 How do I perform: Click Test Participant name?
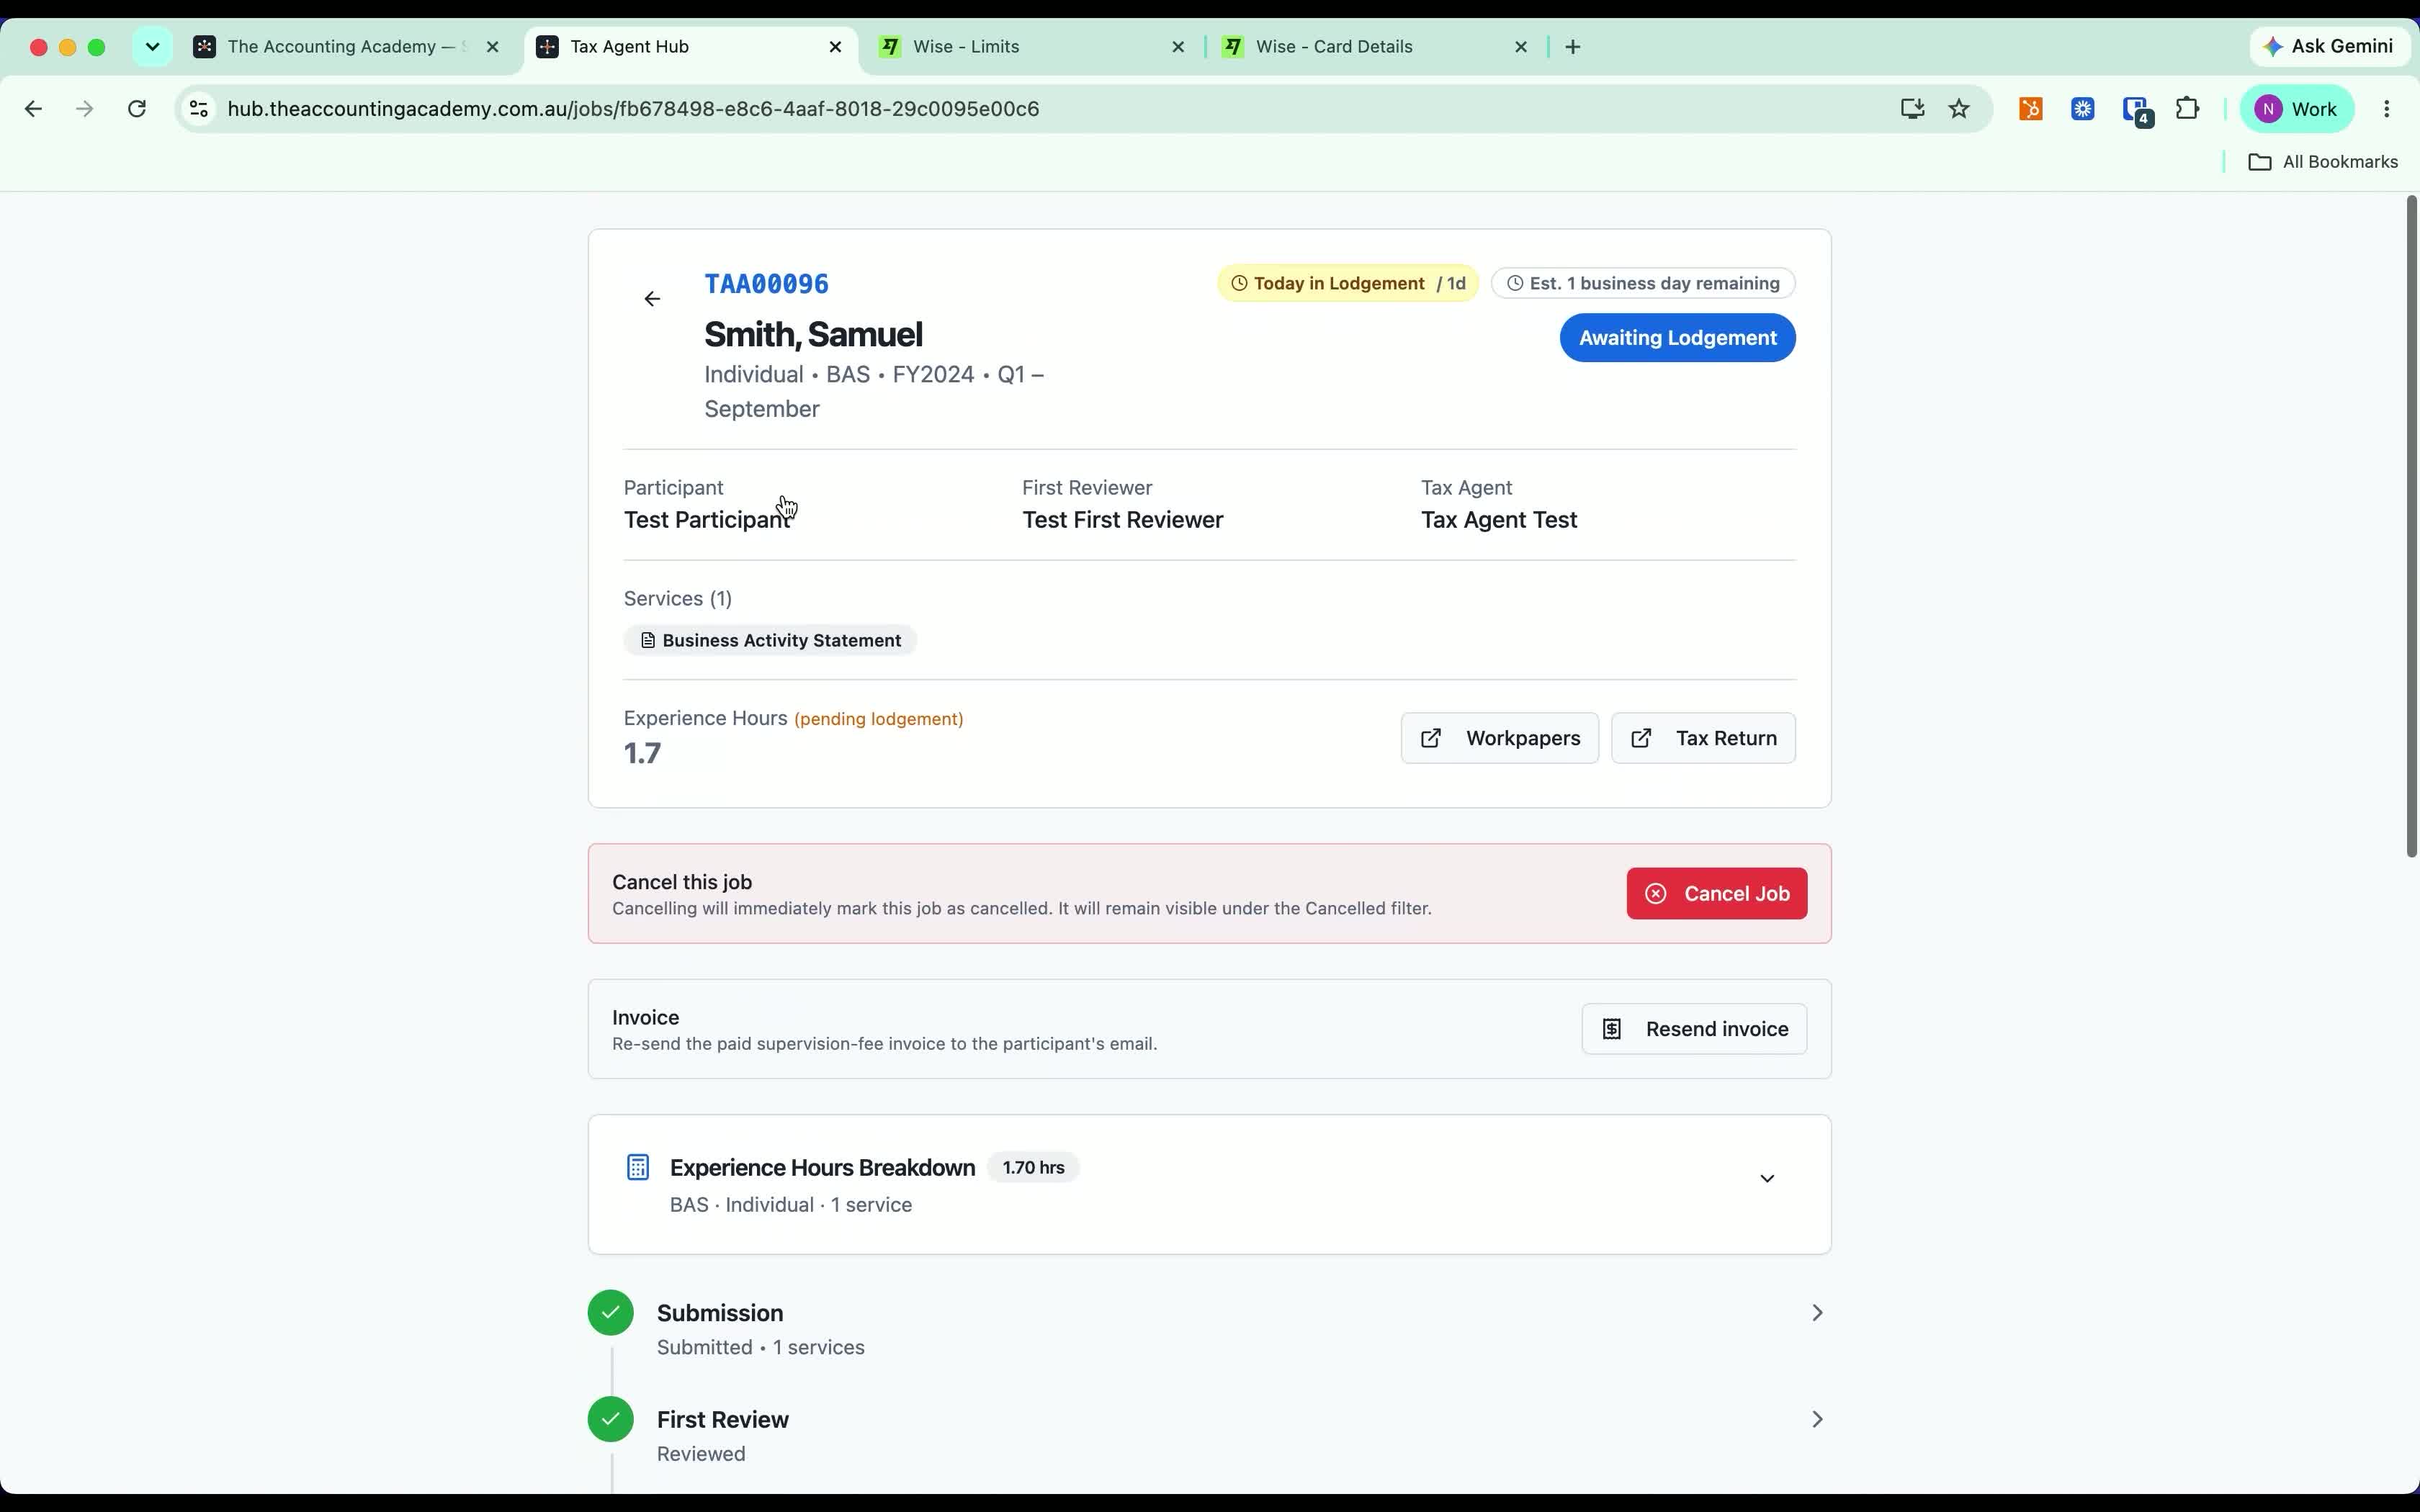pos(707,520)
